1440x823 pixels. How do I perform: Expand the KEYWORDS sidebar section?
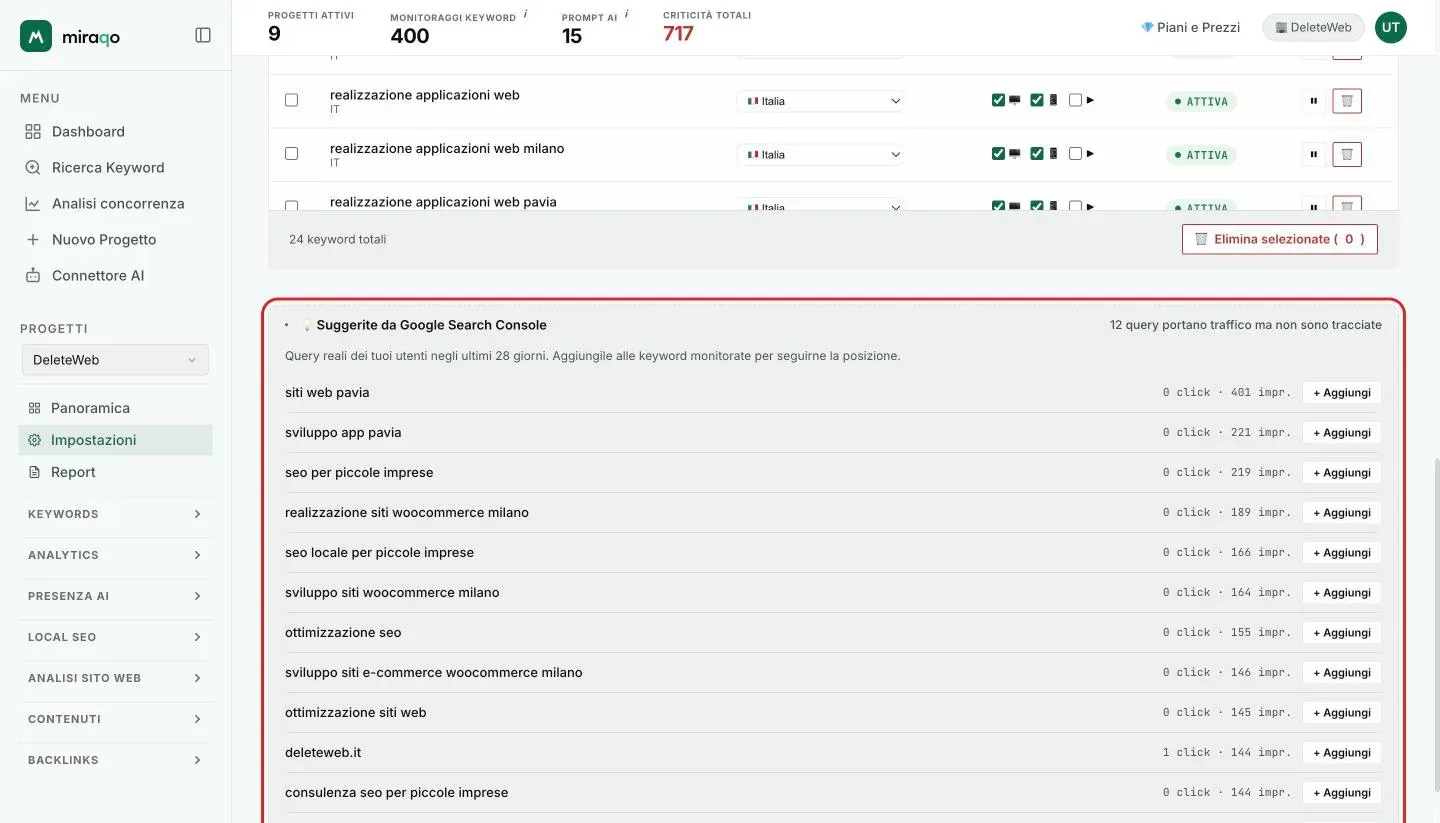tap(115, 514)
